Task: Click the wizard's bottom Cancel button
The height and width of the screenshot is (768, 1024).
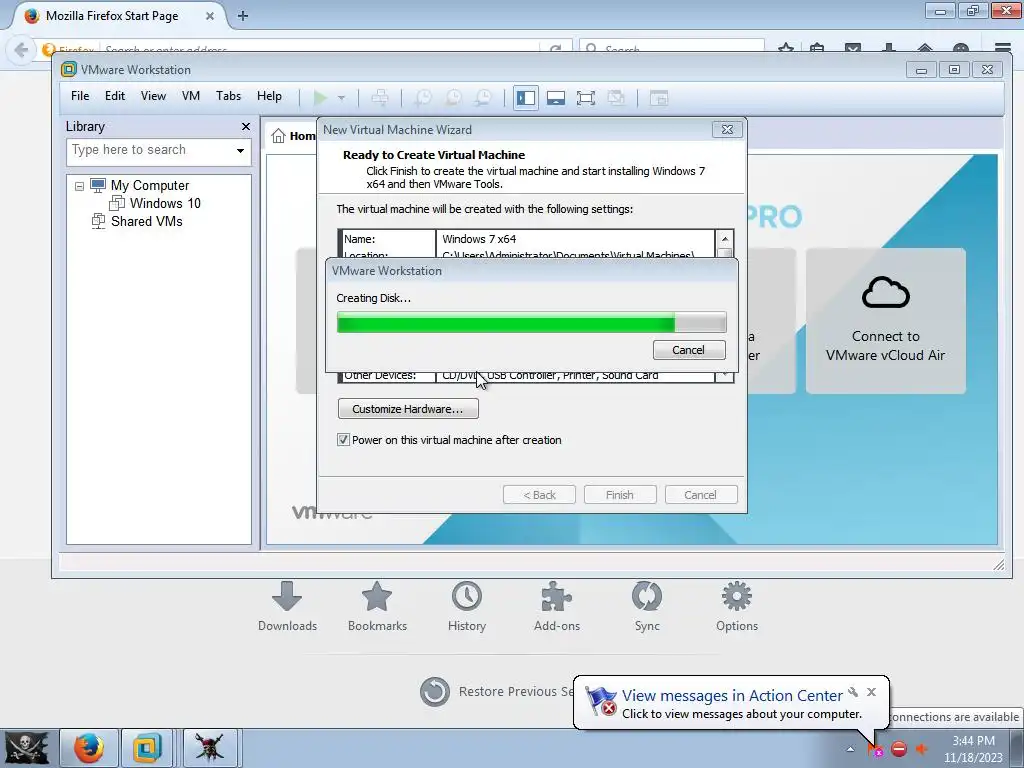Action: [701, 495]
